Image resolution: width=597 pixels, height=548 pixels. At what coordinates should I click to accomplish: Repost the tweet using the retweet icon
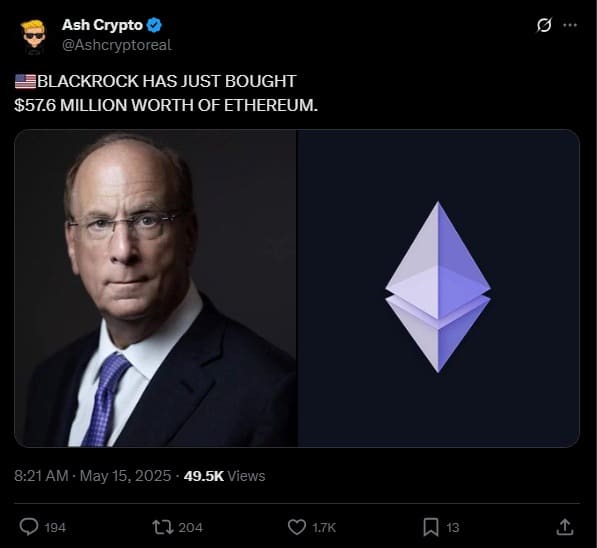(163, 527)
